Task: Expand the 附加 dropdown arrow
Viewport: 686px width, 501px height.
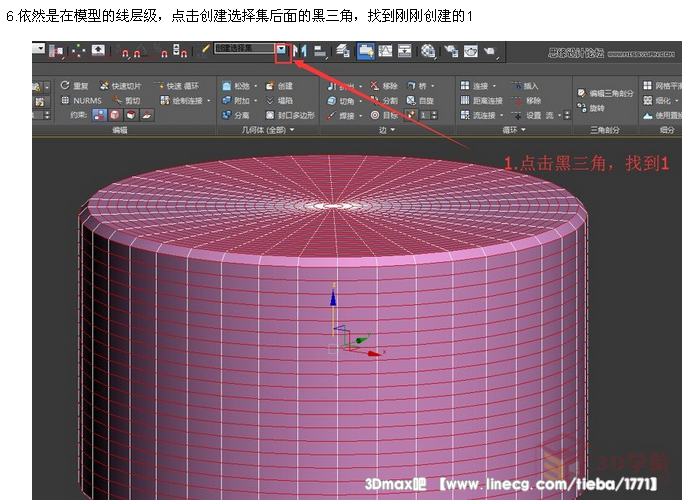Action: click(256, 101)
